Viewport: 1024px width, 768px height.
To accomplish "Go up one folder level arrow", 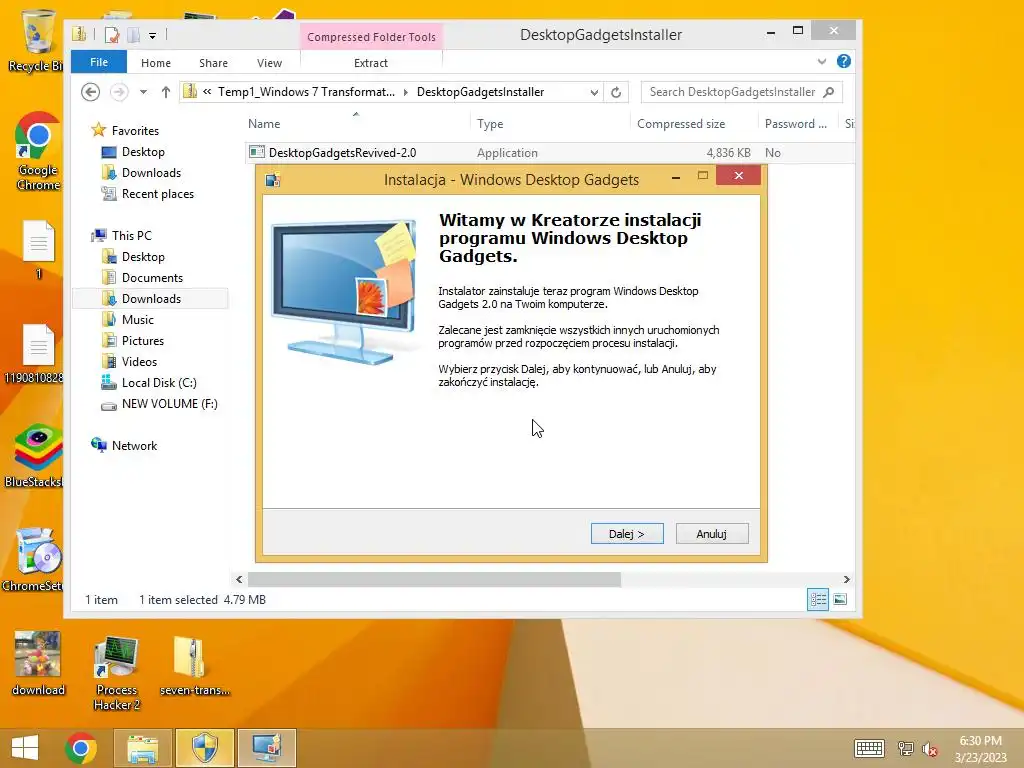I will [166, 92].
